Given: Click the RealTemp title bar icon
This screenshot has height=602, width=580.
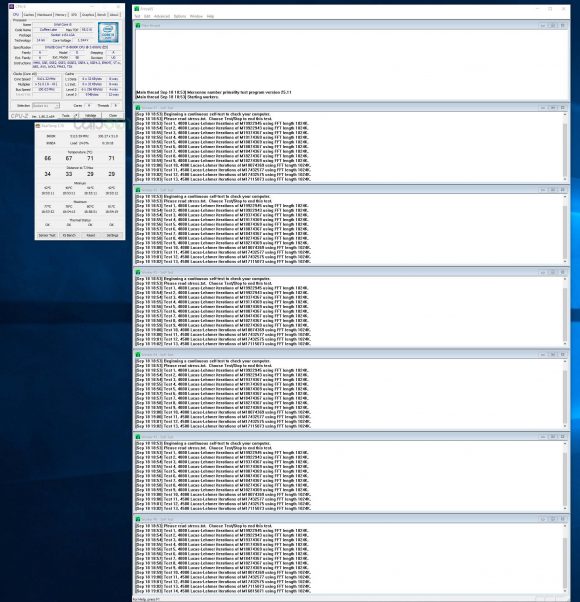Looking at the screenshot, I should pyautogui.click(x=38, y=126).
